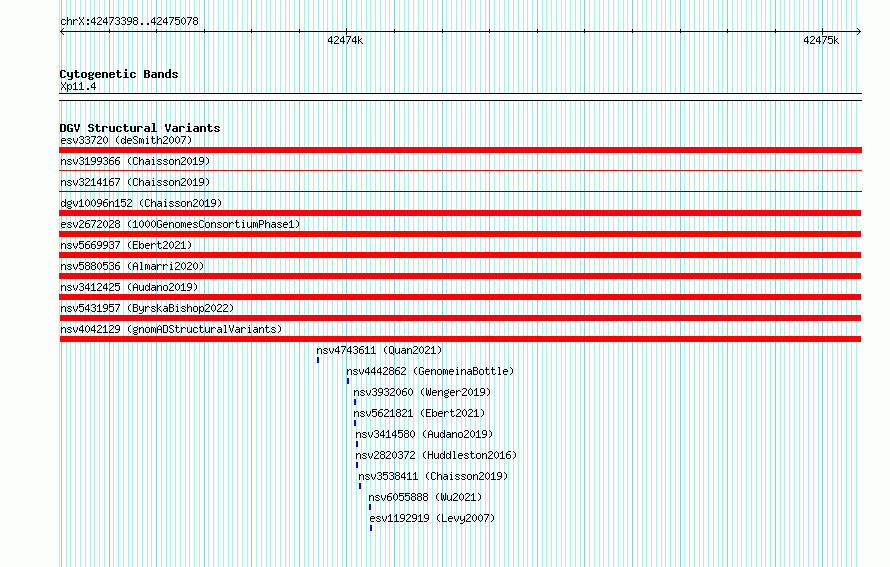
Task: Open nsv4743611 (Quan2021) variant label
Action: coord(379,350)
